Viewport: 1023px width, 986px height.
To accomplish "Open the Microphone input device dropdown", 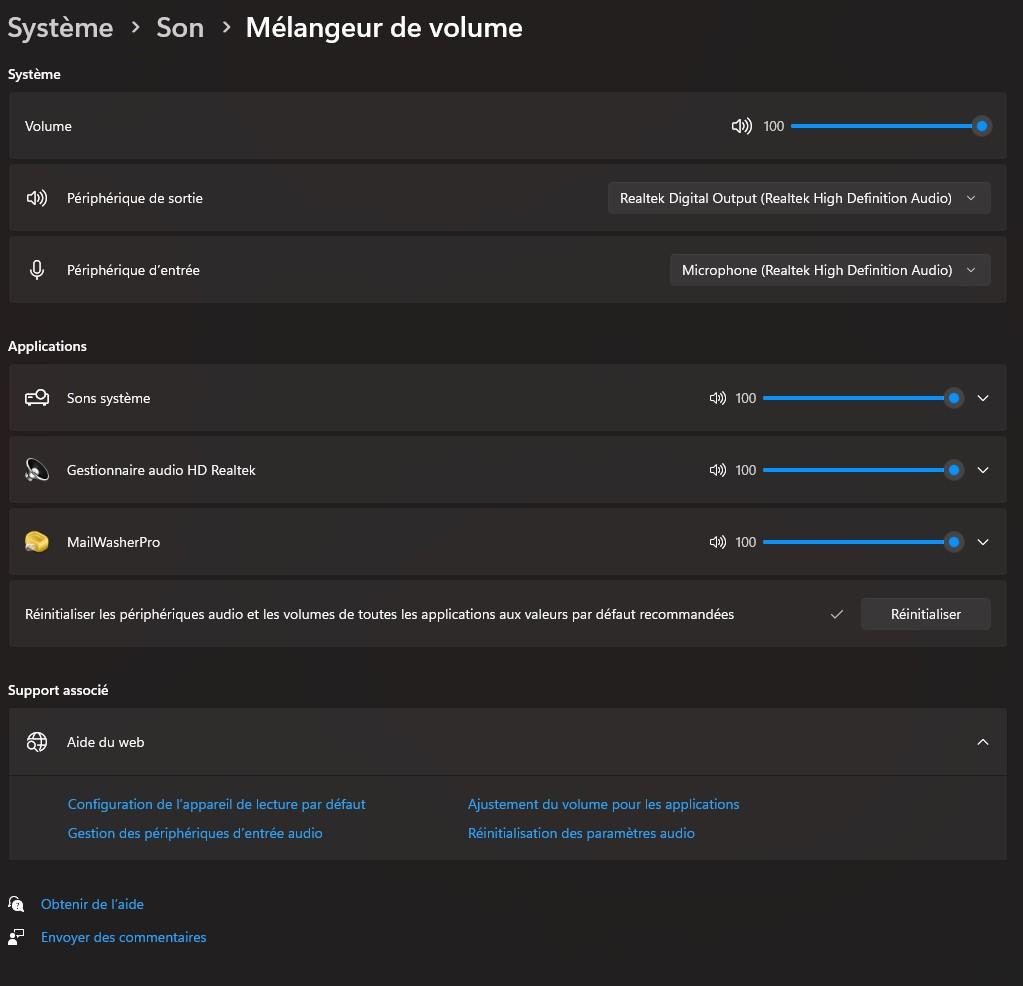I will point(830,270).
